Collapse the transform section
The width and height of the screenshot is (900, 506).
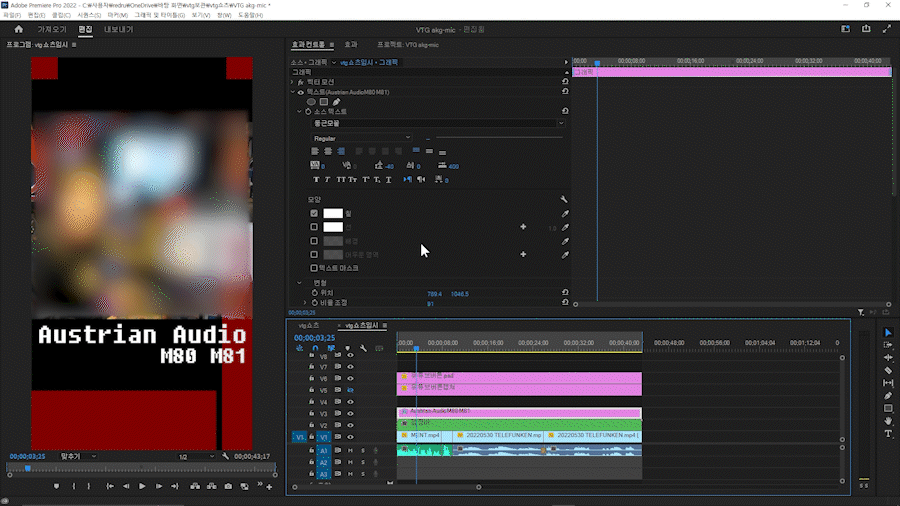click(299, 283)
